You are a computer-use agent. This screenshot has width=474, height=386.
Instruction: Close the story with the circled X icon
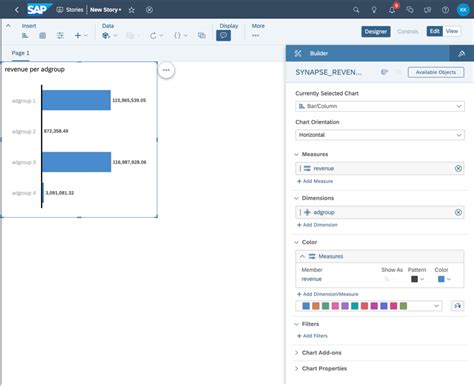coord(149,10)
